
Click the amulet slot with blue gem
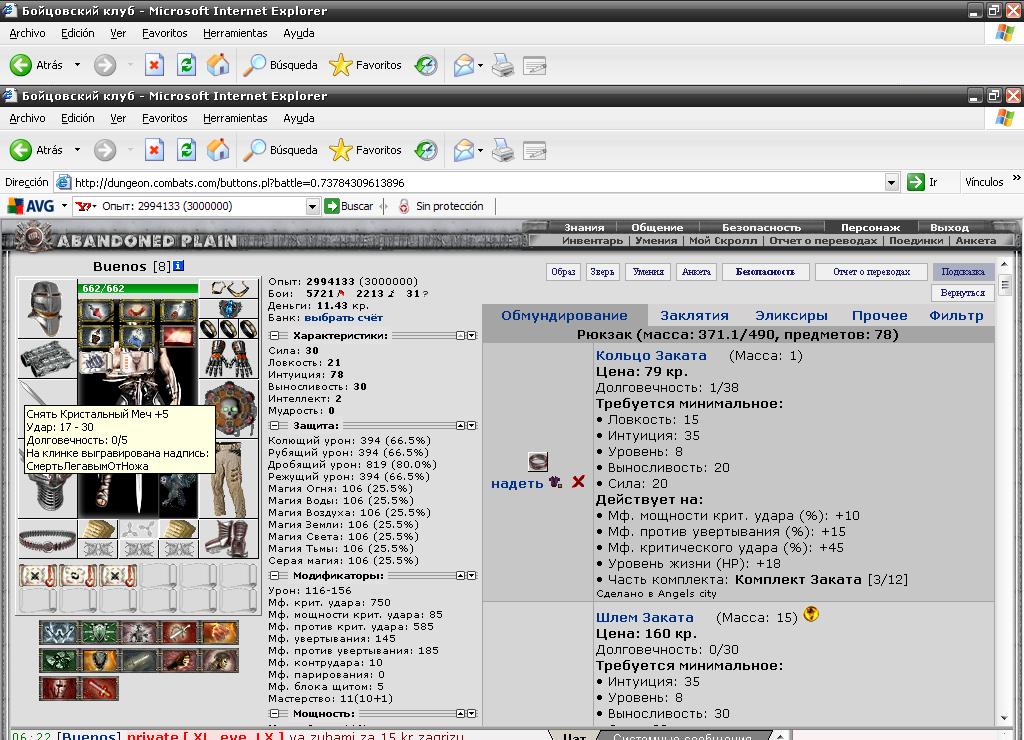click(x=229, y=308)
